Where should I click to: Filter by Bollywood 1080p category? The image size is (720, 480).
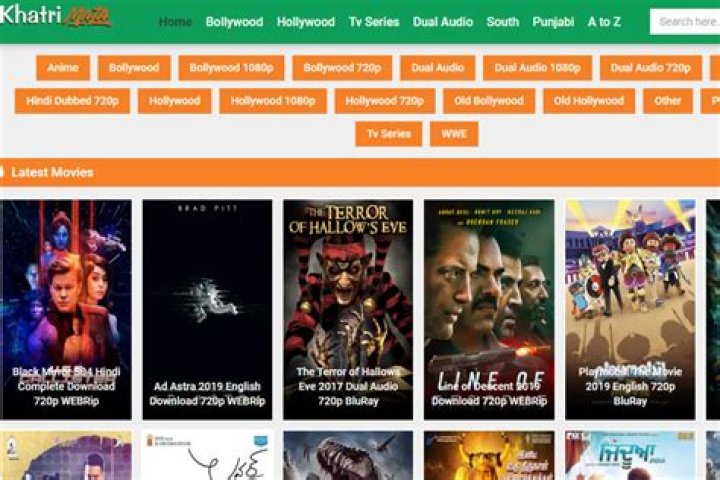pyautogui.click(x=231, y=68)
